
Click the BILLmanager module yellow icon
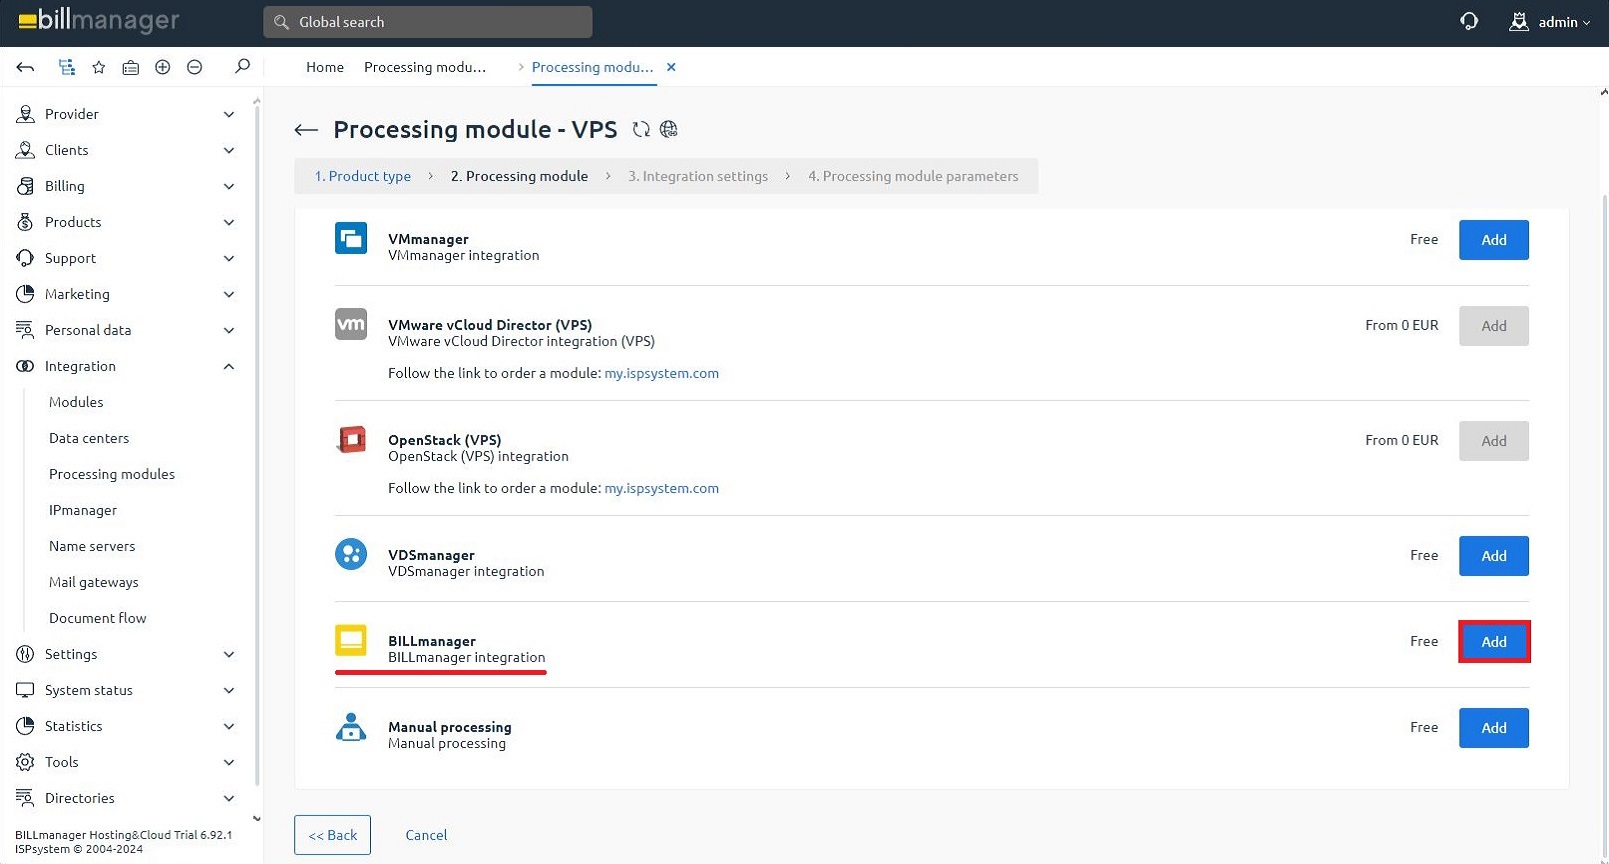[351, 640]
